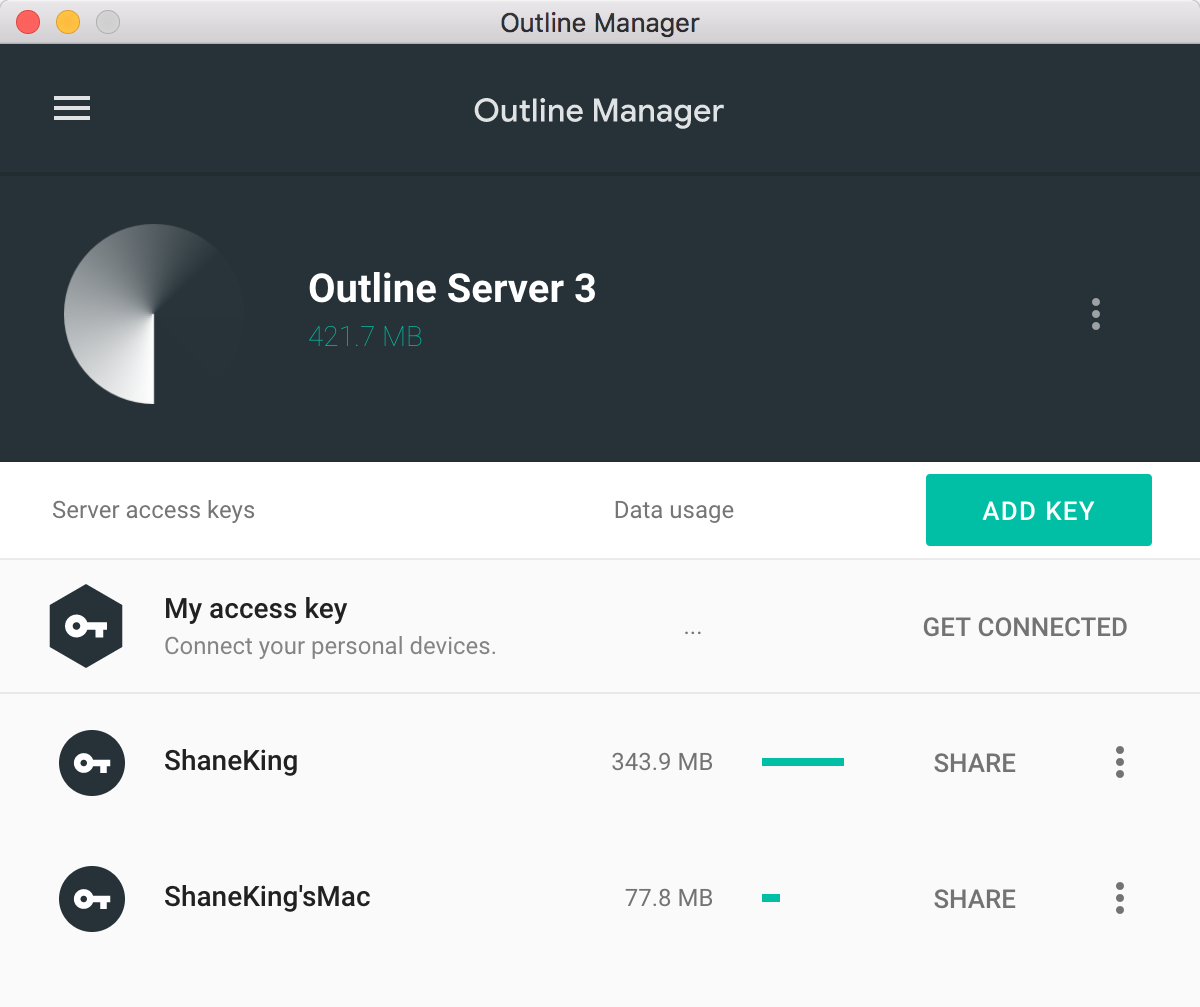Click the hexagon key icon for My access key
The image size is (1200, 1007).
pos(86,626)
